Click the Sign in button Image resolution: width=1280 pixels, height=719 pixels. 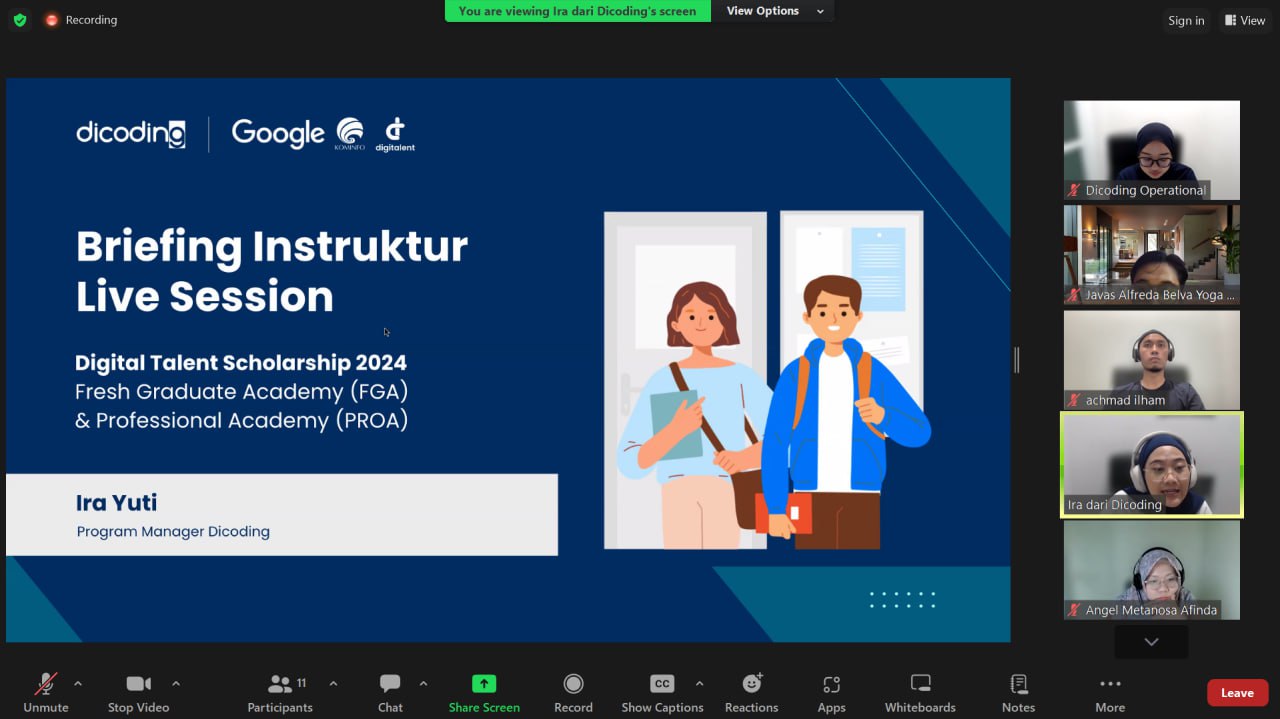(x=1186, y=20)
